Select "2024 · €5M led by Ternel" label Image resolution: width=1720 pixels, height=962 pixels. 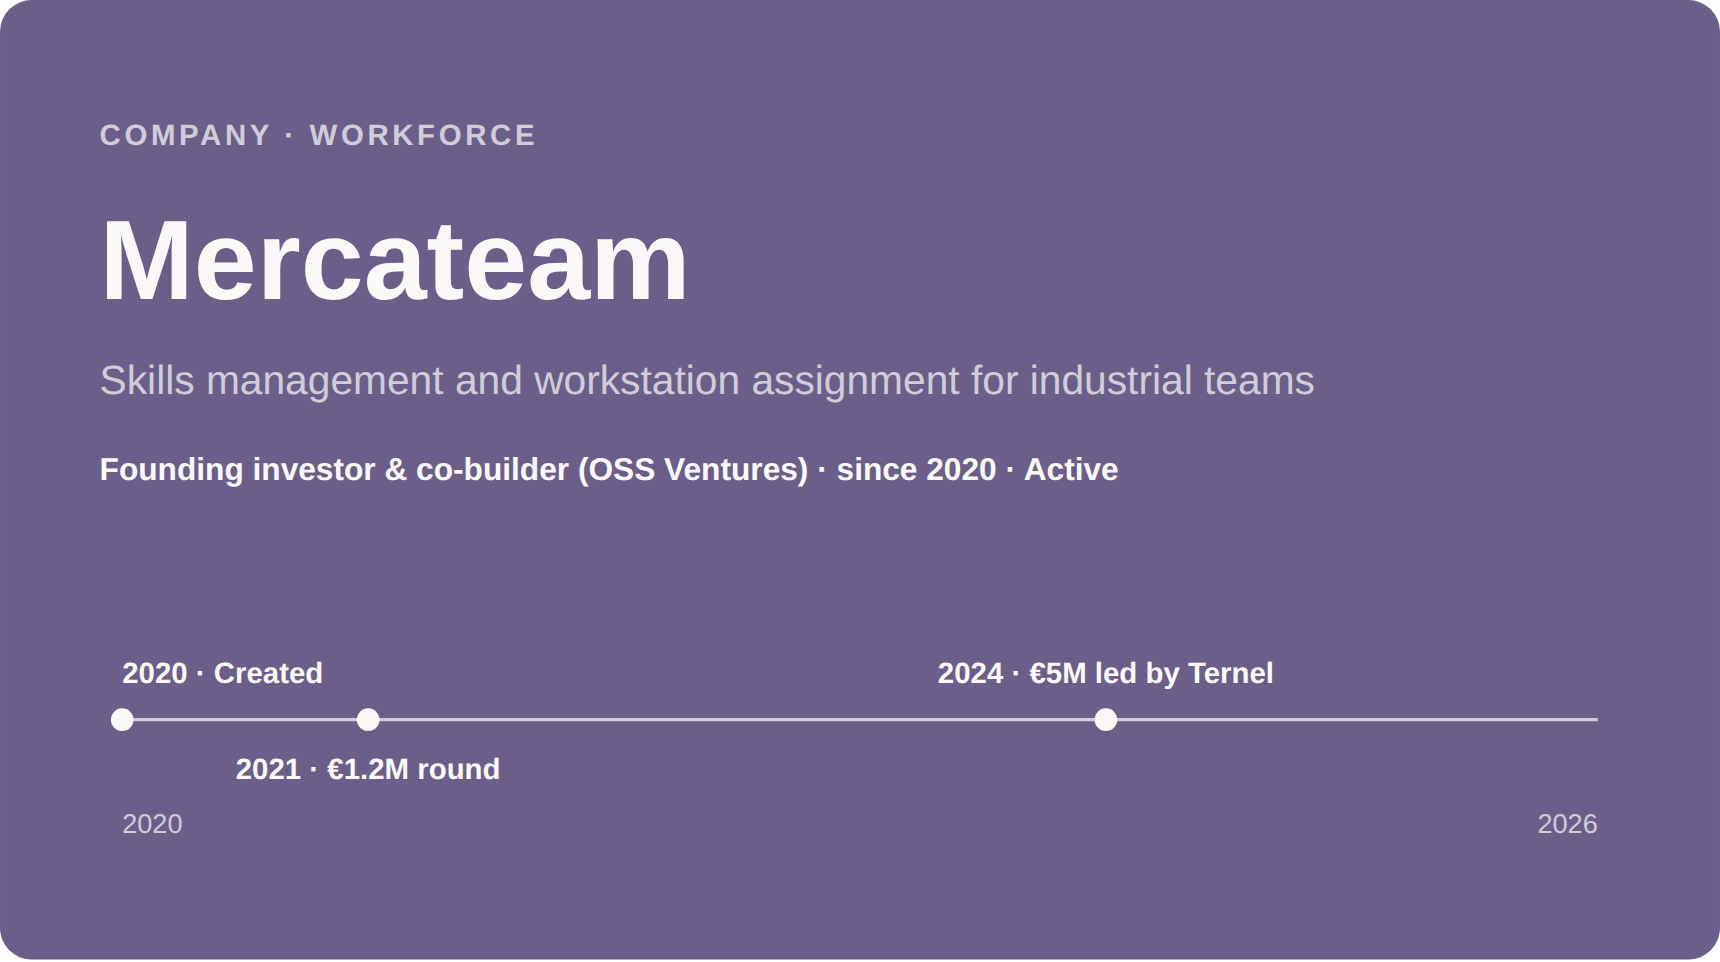pos(1105,673)
